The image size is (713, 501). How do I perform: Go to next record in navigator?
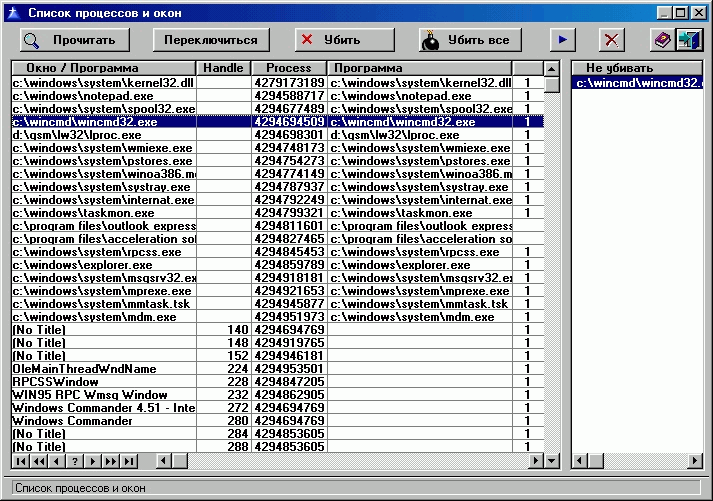click(x=92, y=461)
